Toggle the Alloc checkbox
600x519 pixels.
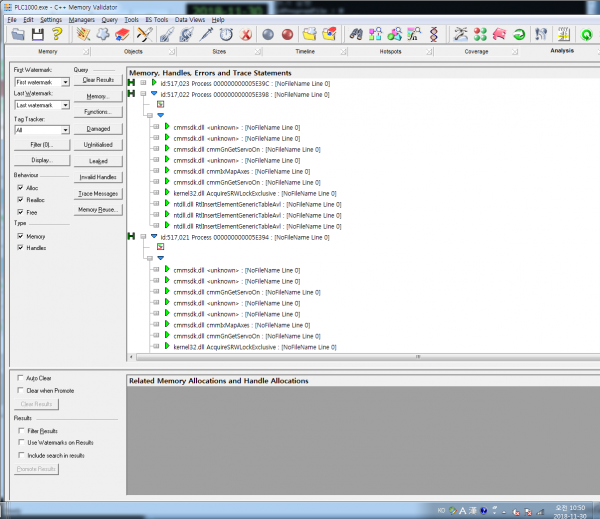click(x=20, y=188)
